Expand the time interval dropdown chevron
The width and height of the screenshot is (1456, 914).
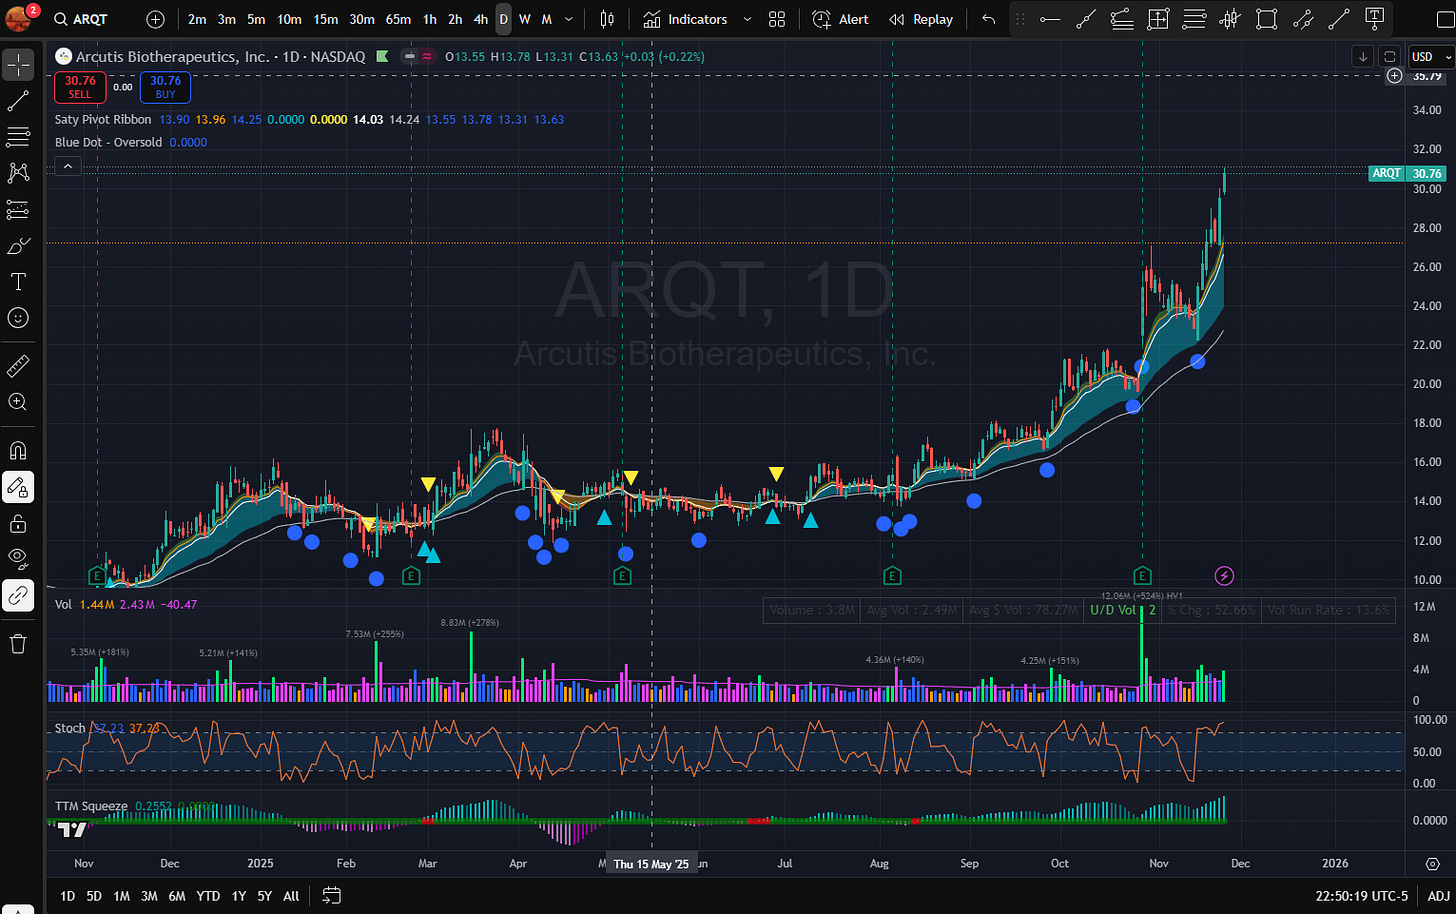pyautogui.click(x=569, y=19)
